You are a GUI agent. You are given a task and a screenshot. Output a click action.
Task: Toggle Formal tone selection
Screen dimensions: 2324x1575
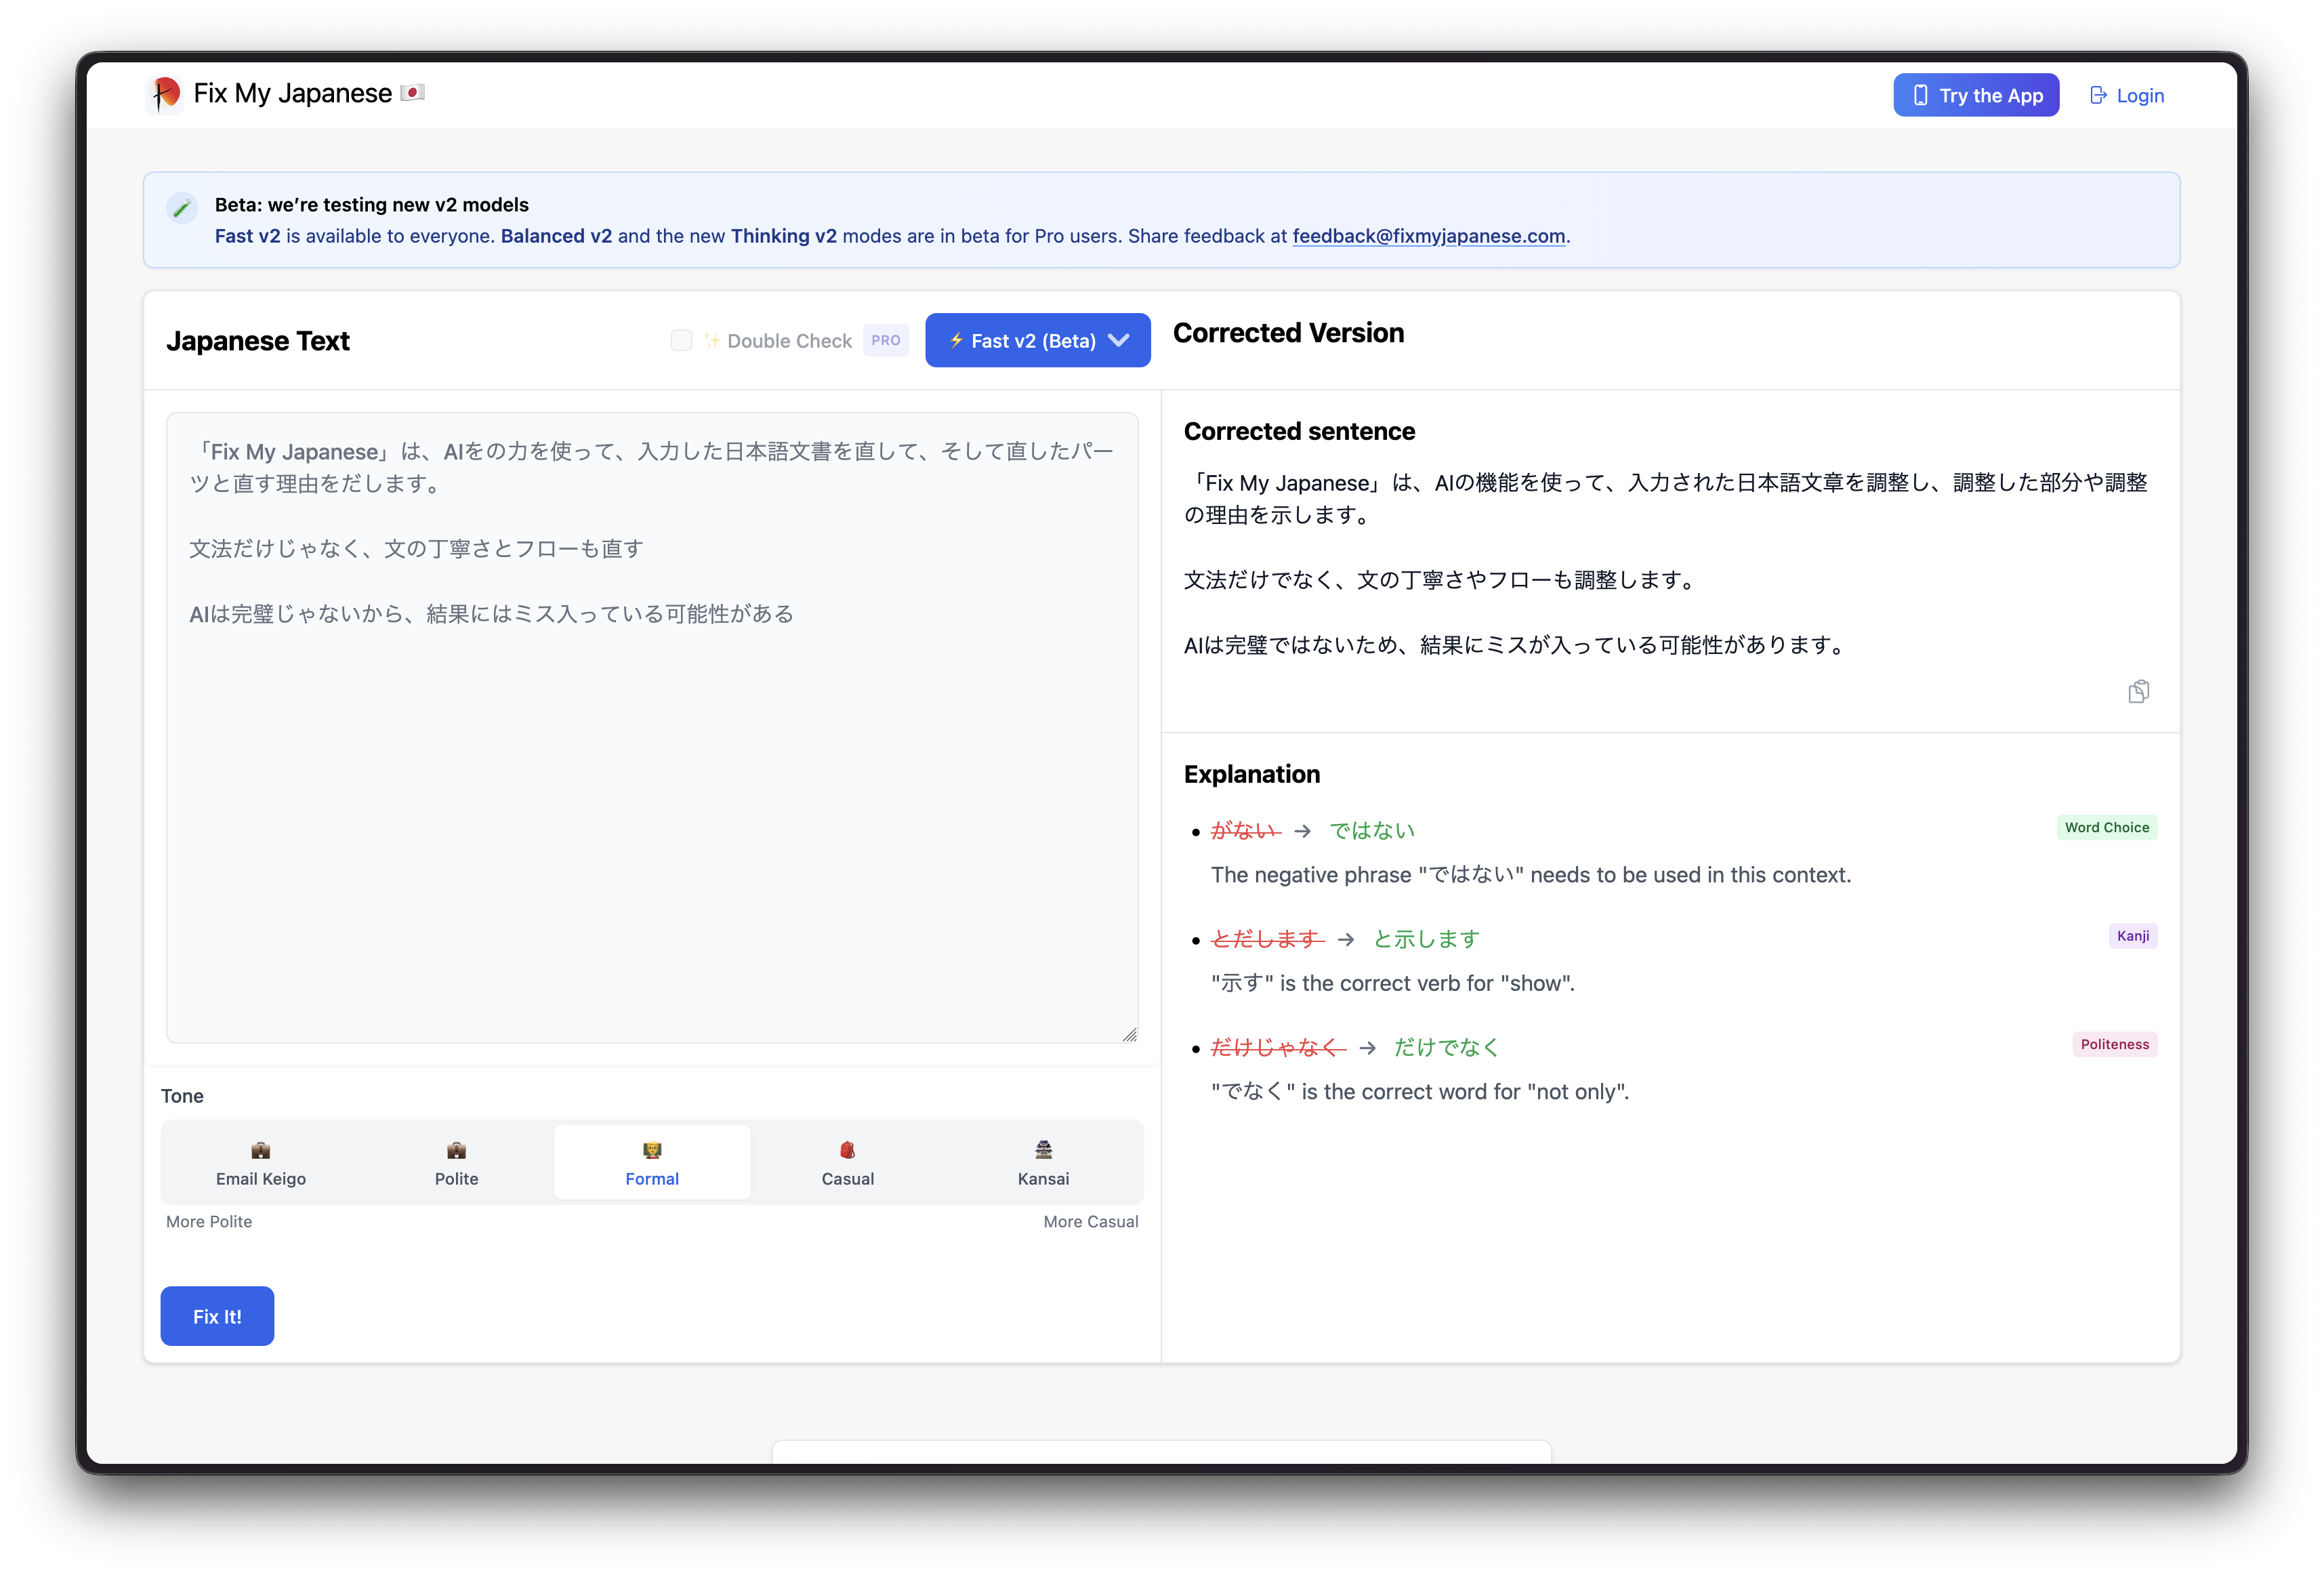click(651, 1162)
